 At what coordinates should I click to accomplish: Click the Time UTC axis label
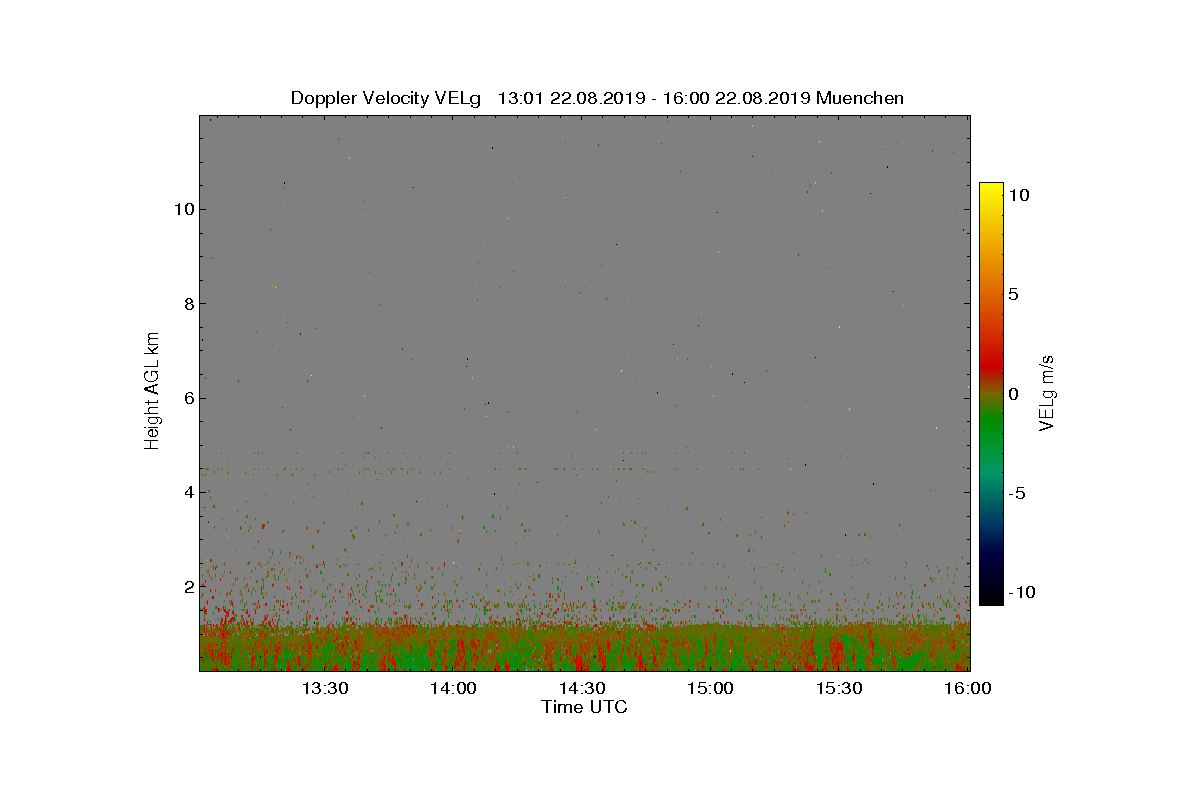(x=585, y=707)
